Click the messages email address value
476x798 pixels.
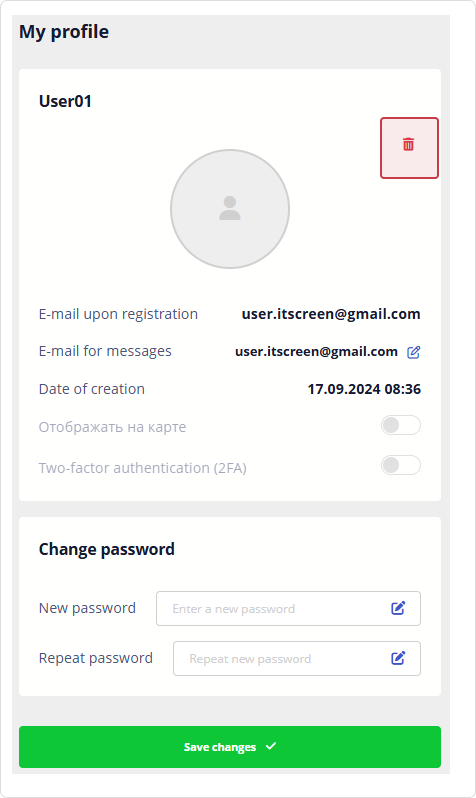tap(316, 351)
